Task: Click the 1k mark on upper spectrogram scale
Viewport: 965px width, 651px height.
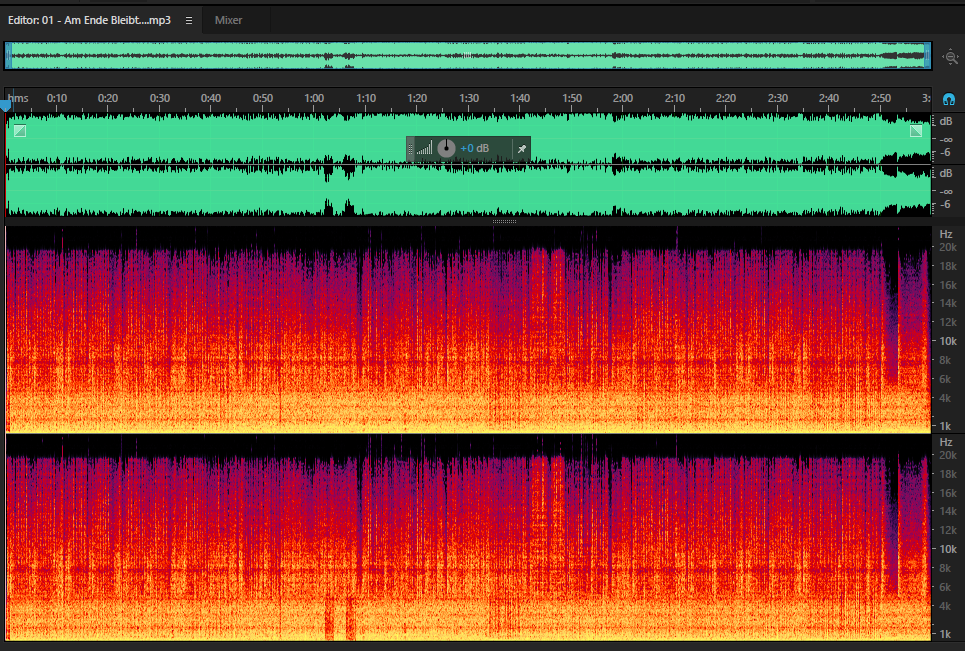Action: point(945,426)
